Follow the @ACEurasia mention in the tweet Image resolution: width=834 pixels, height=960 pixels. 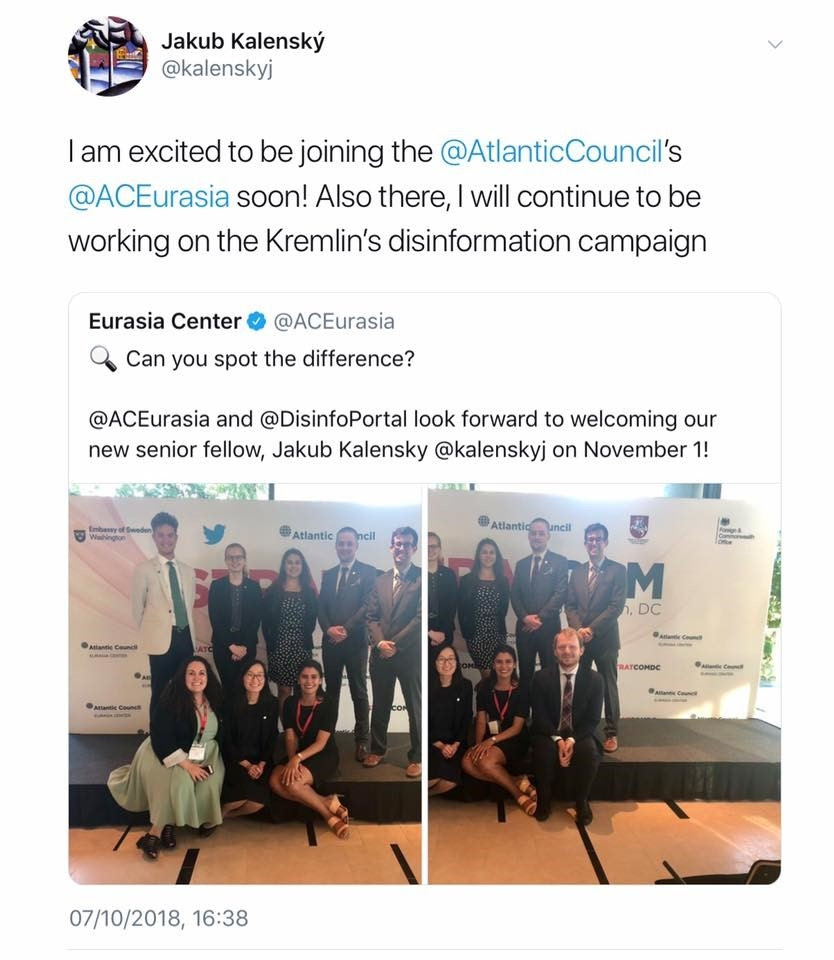[149, 197]
